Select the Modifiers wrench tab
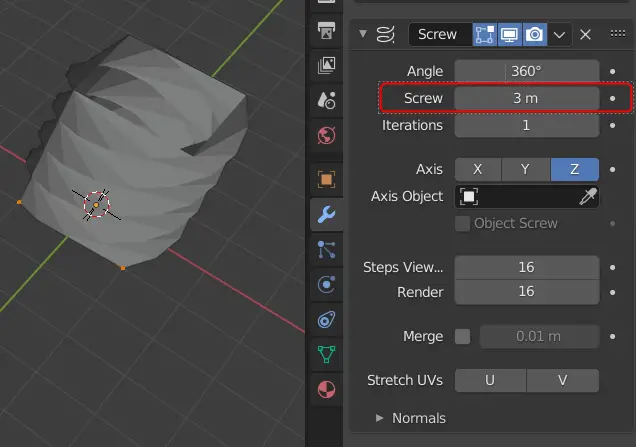Viewport: 636px width, 447px height. tap(327, 214)
